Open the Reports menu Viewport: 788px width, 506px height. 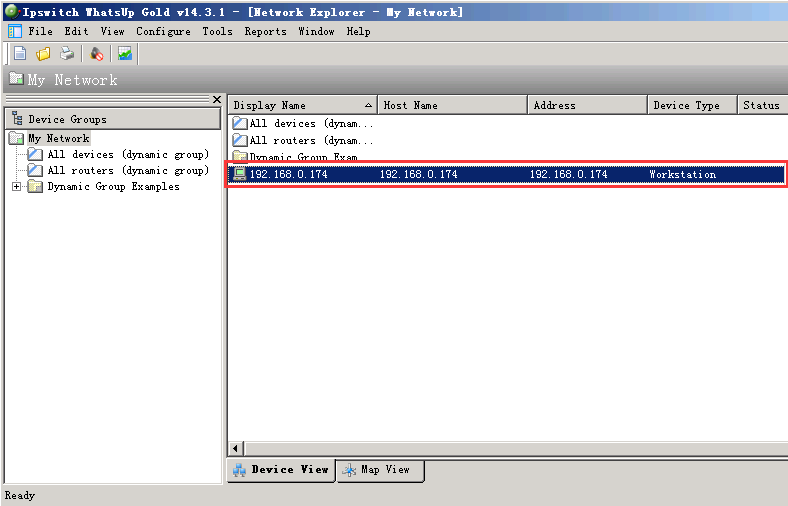265,31
